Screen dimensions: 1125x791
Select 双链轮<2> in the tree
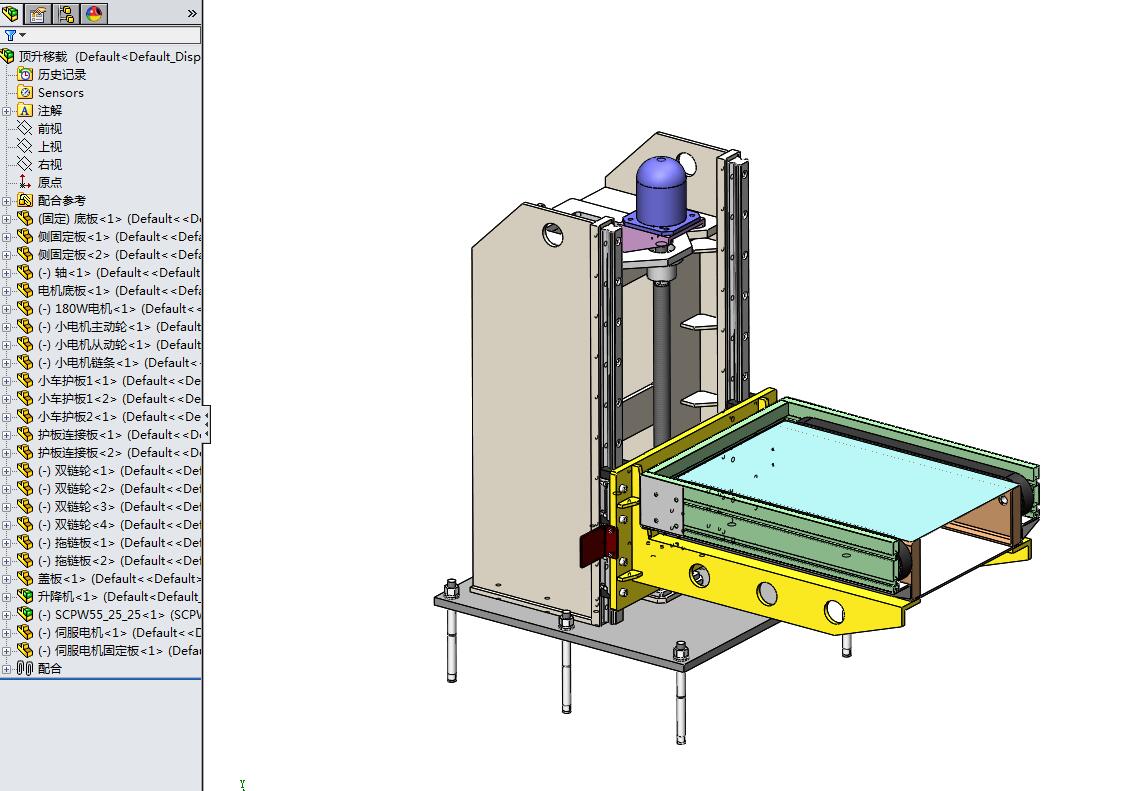click(x=119, y=488)
